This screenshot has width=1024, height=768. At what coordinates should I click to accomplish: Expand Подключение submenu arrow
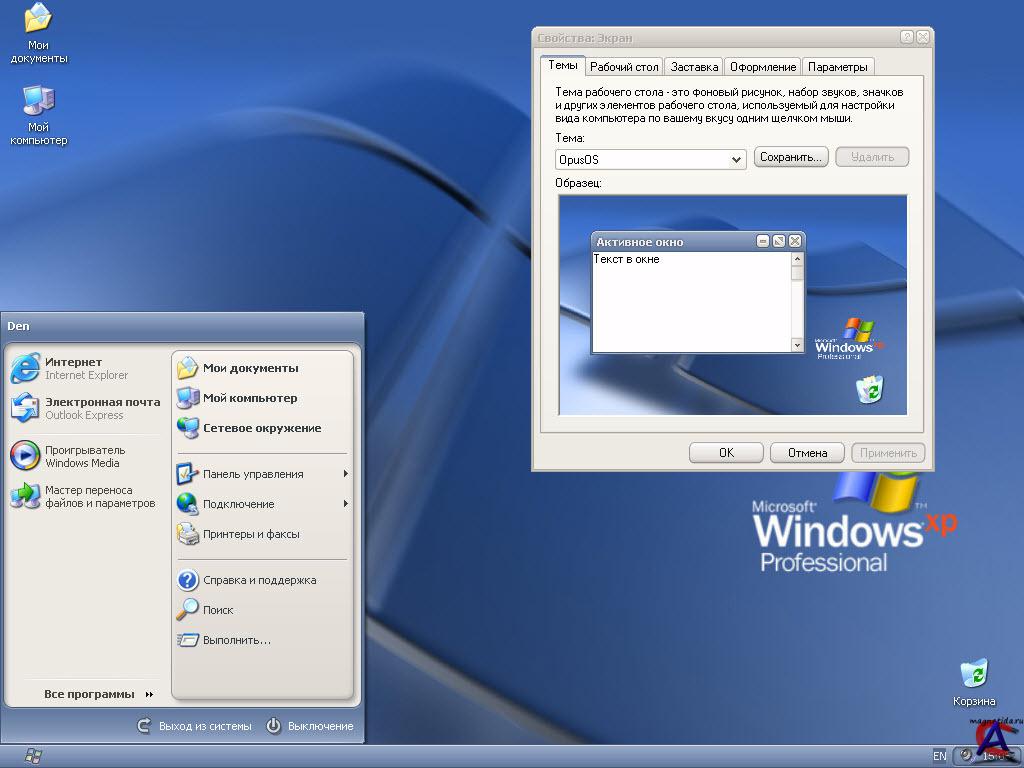345,504
